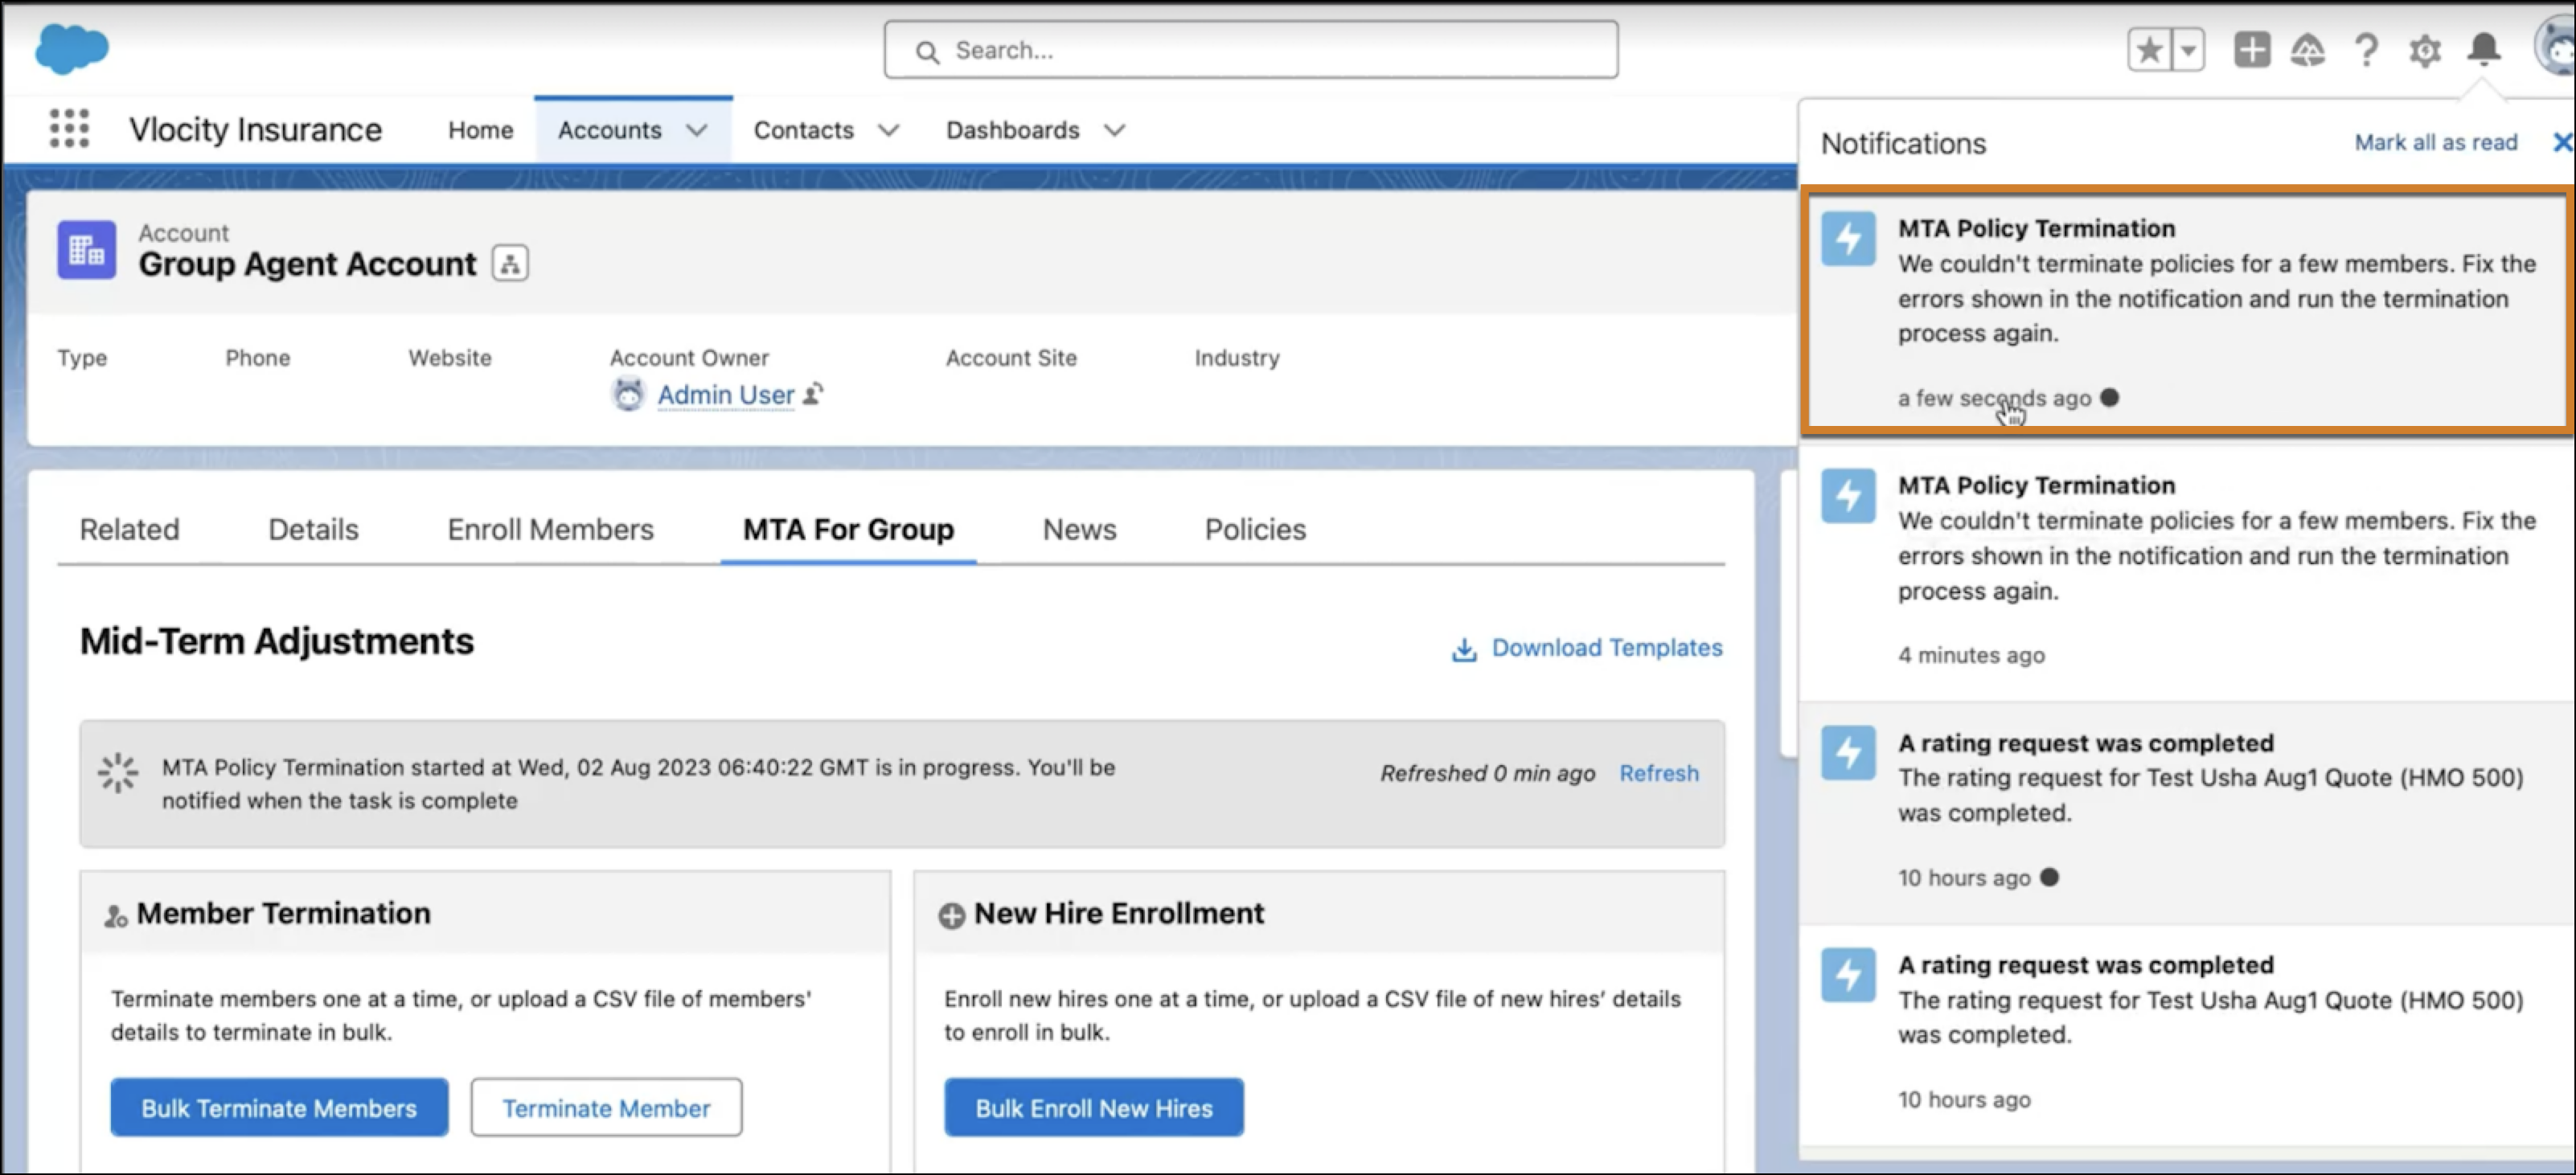This screenshot has height=1175, width=2576.
Task: Open the Global Actions plus icon
Action: 2252,50
